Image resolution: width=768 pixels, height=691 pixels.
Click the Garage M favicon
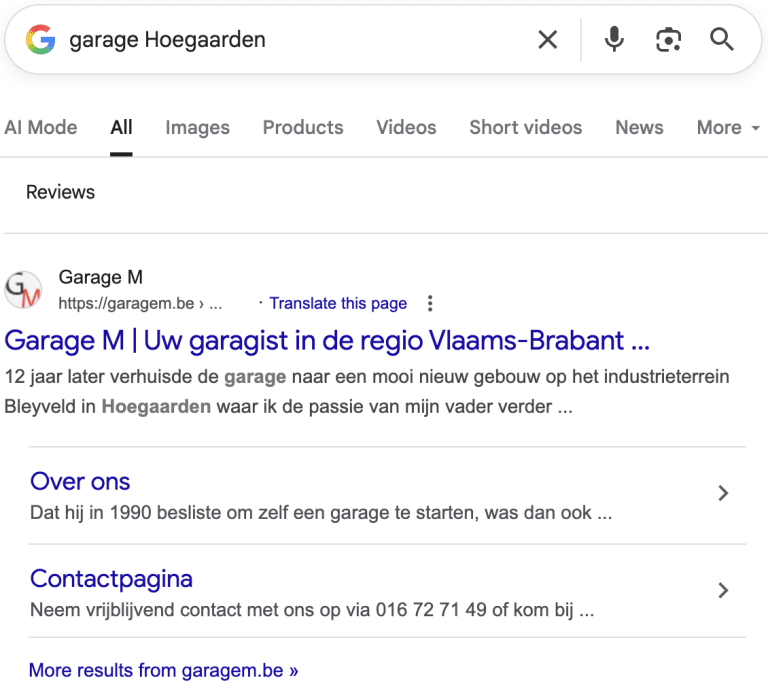coord(24,290)
